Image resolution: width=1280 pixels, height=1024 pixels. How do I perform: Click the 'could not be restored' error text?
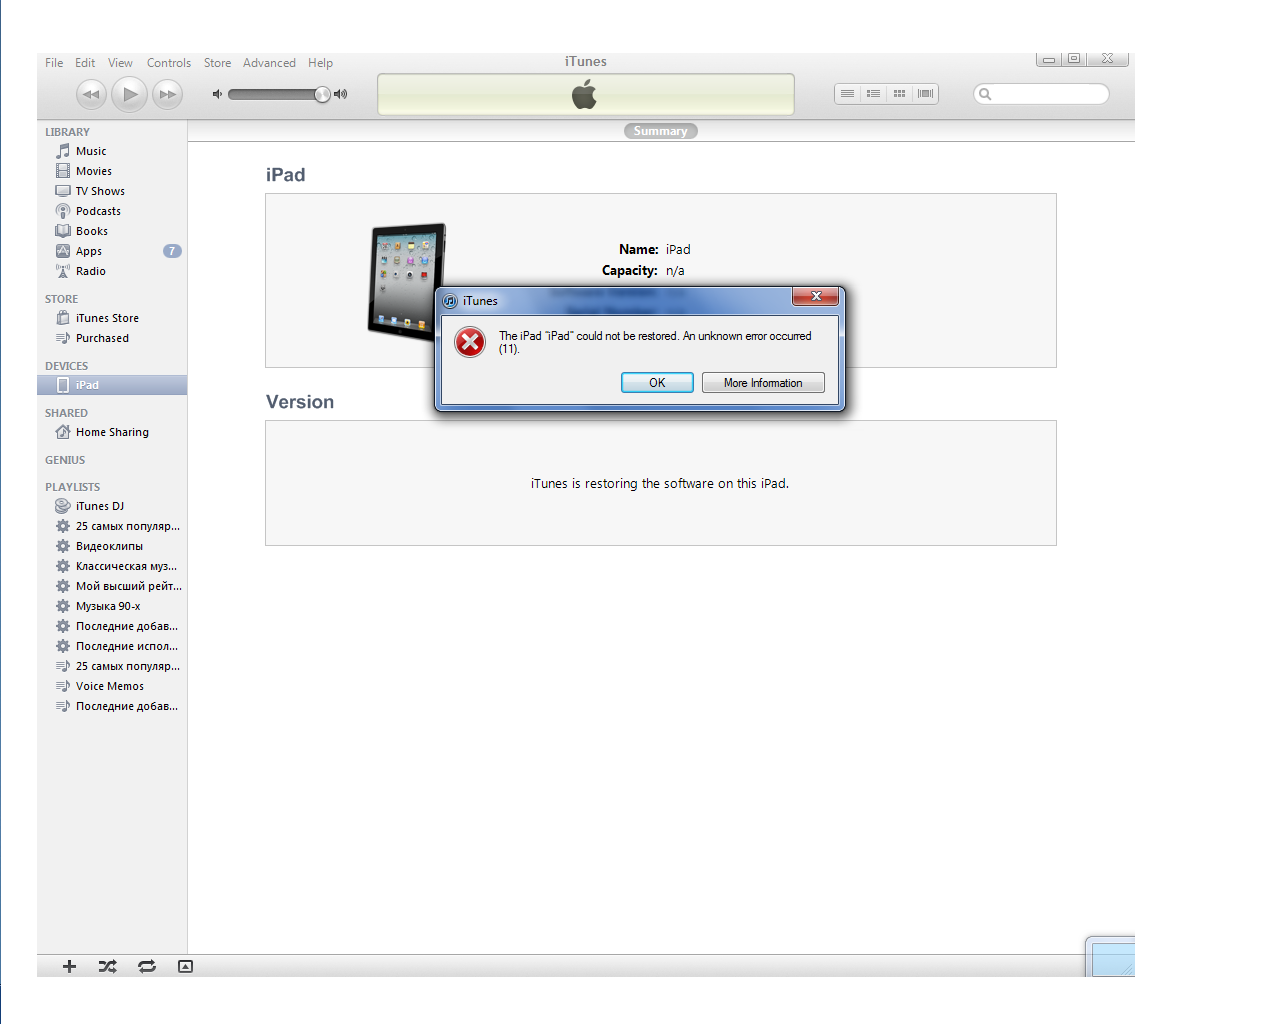pyautogui.click(x=655, y=342)
